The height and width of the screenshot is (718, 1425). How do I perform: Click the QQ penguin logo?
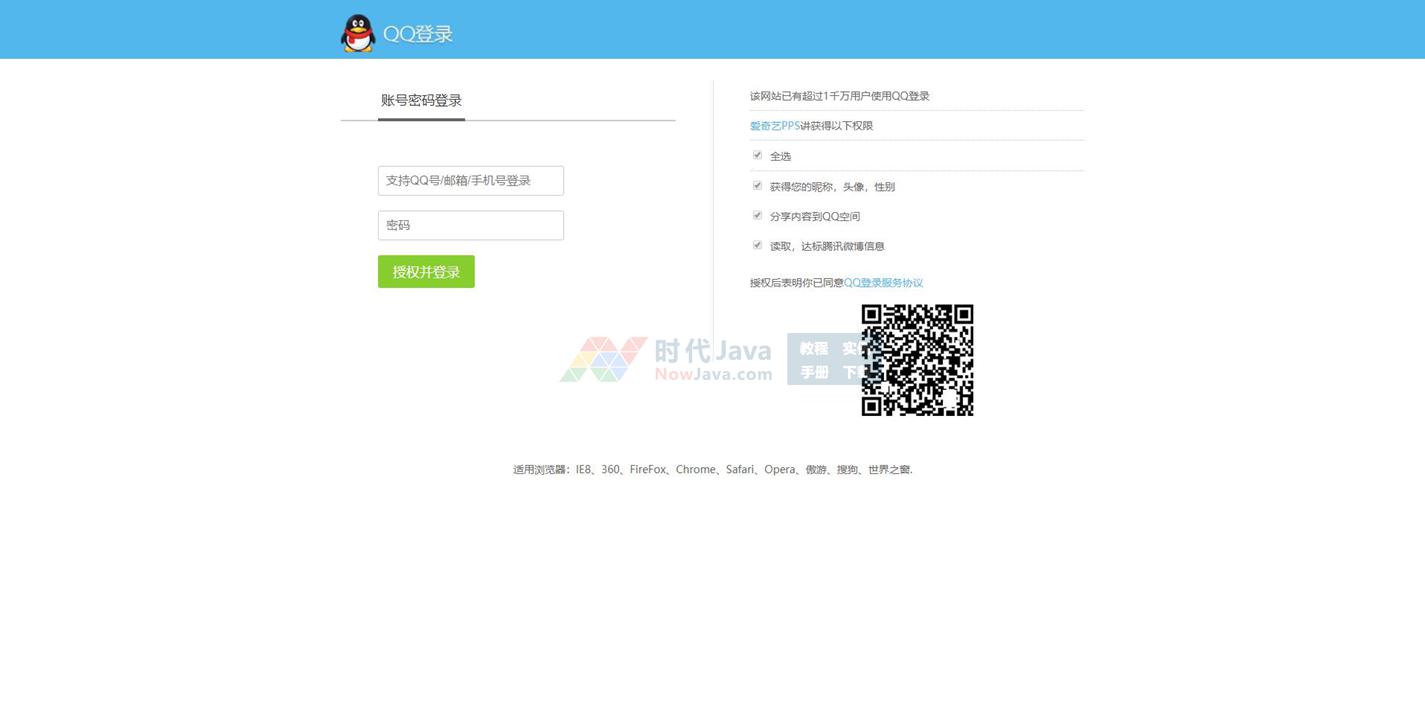click(357, 33)
